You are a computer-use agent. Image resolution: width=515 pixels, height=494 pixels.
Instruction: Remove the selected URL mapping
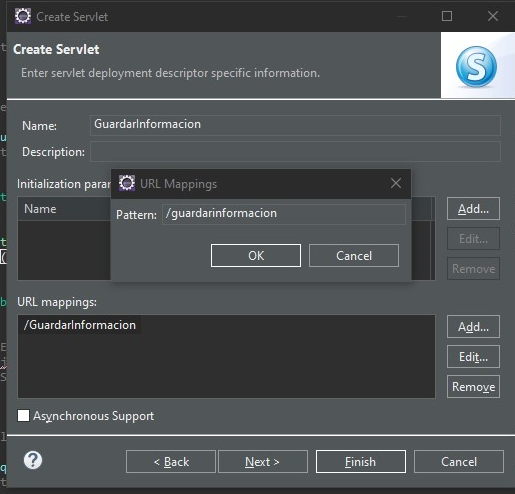click(473, 387)
